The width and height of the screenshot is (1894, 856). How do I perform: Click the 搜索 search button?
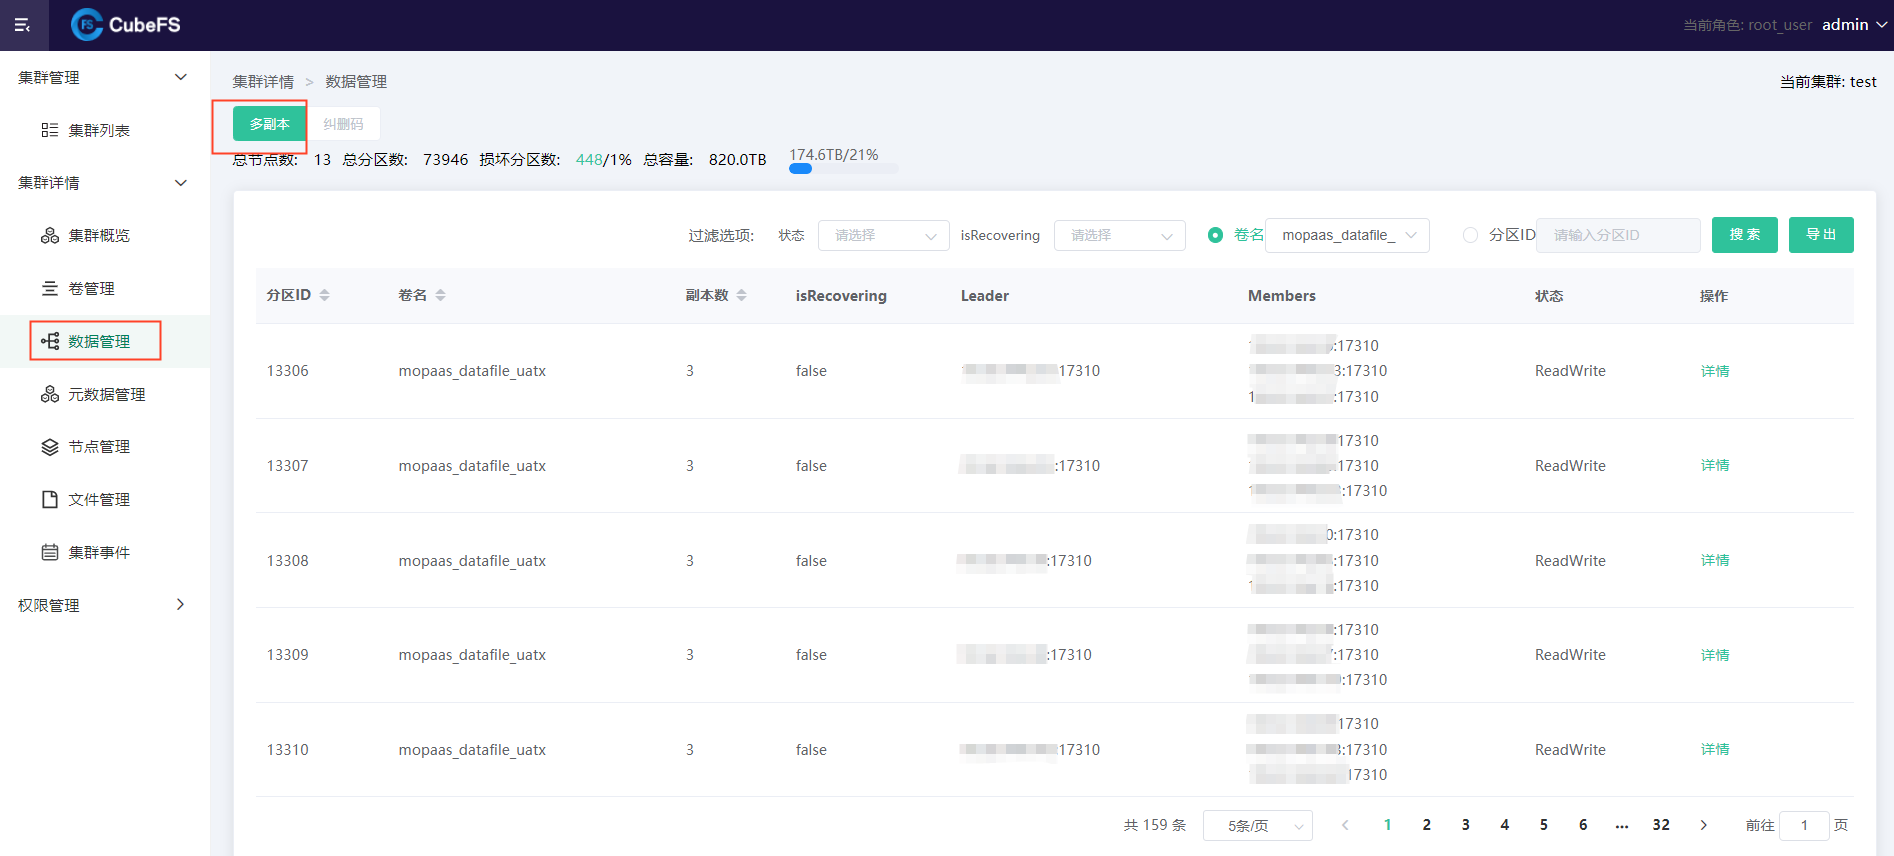[1744, 235]
